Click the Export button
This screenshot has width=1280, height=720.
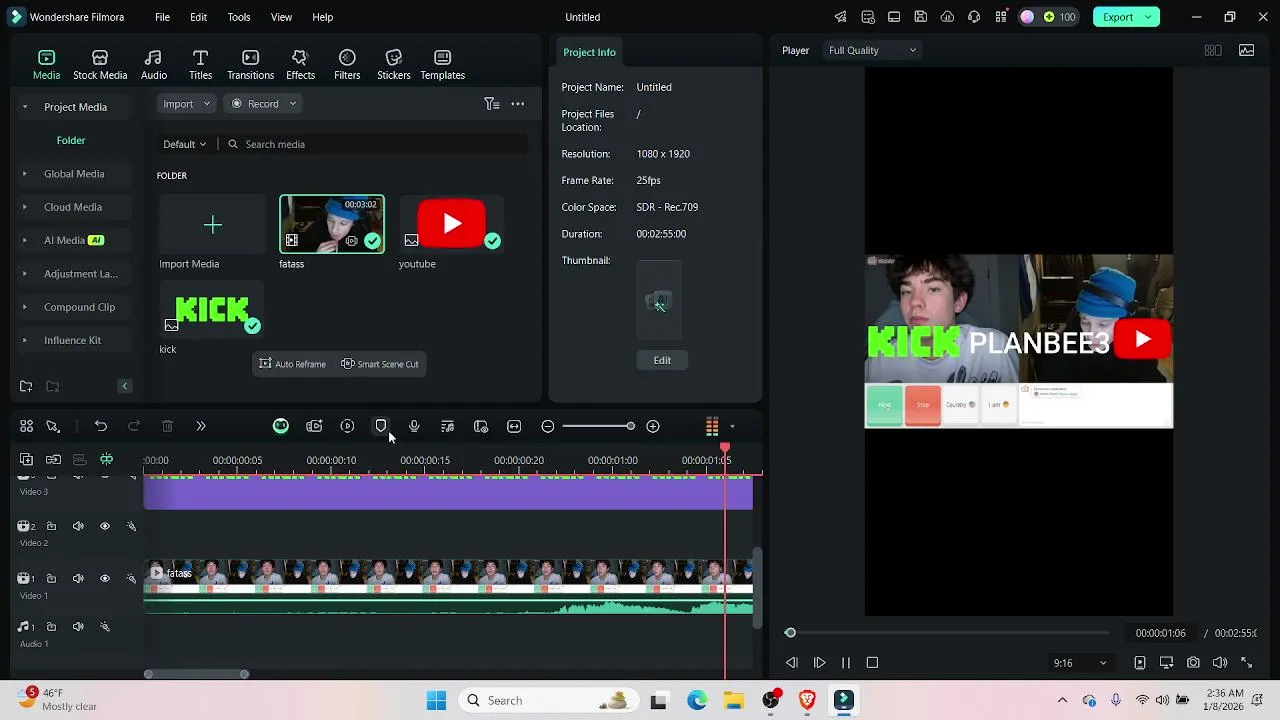click(x=1126, y=17)
